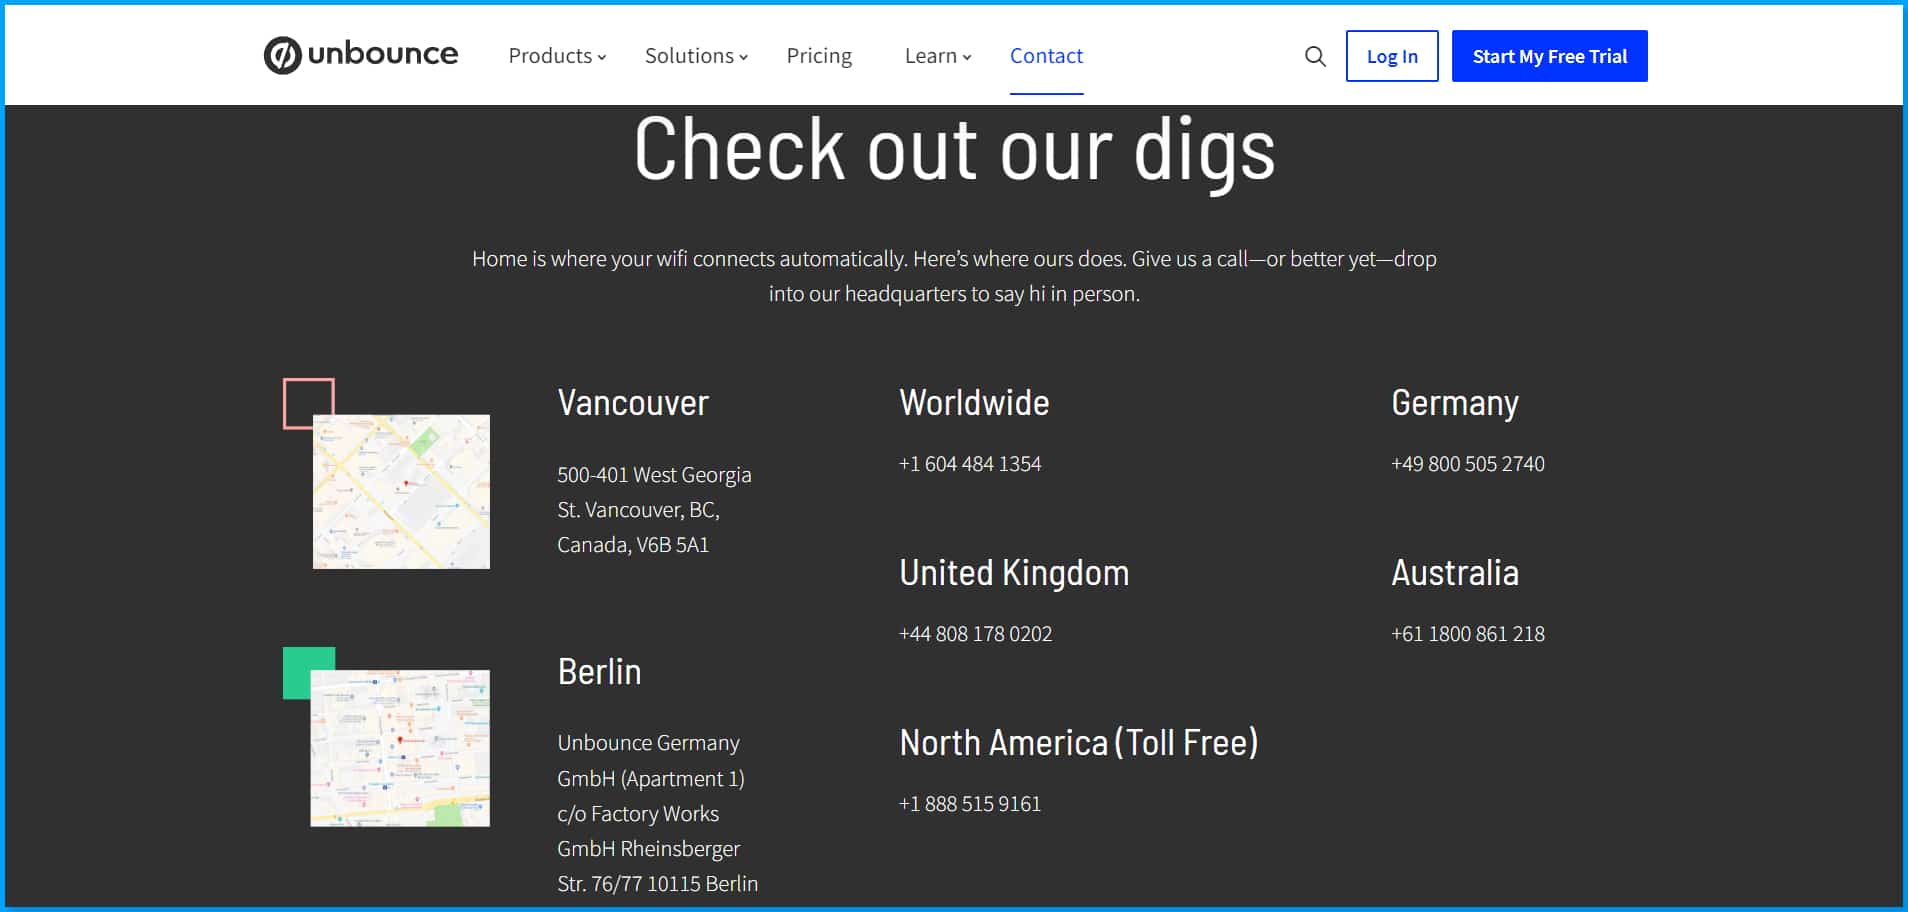Expand the Products dropdown menu
The width and height of the screenshot is (1908, 912).
click(557, 56)
